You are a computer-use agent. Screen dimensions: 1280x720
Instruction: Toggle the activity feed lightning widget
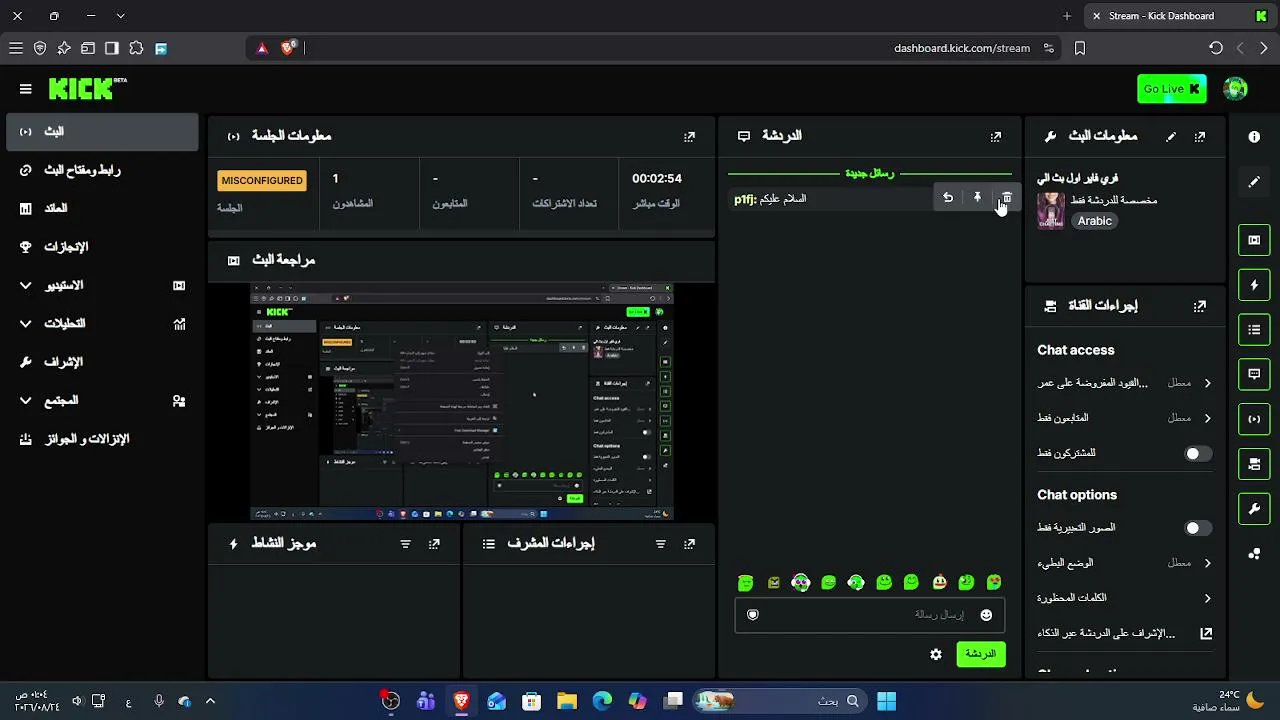[x=1254, y=285]
